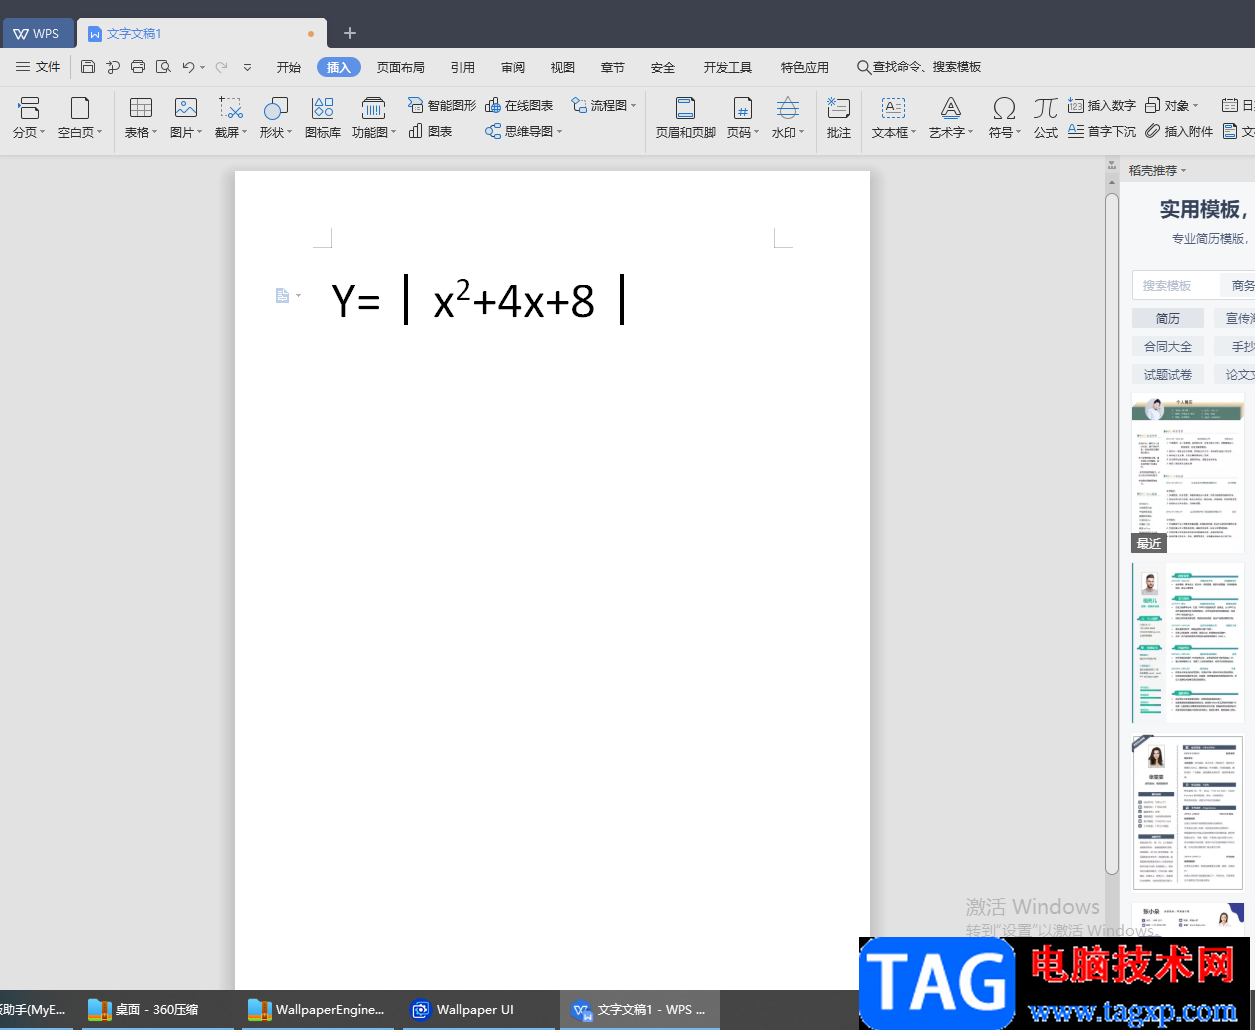Insert a picture (图片) icon
1255x1030 pixels.
[x=186, y=107]
